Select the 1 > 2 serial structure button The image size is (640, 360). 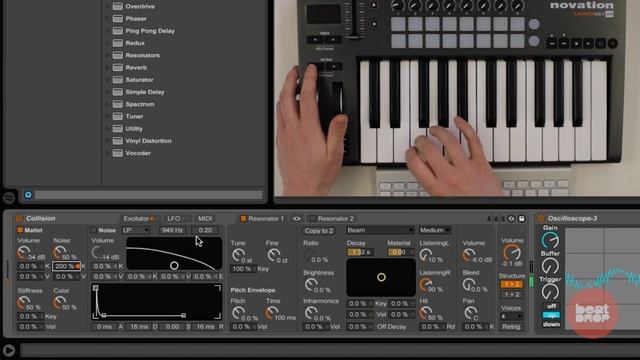pyautogui.click(x=511, y=284)
